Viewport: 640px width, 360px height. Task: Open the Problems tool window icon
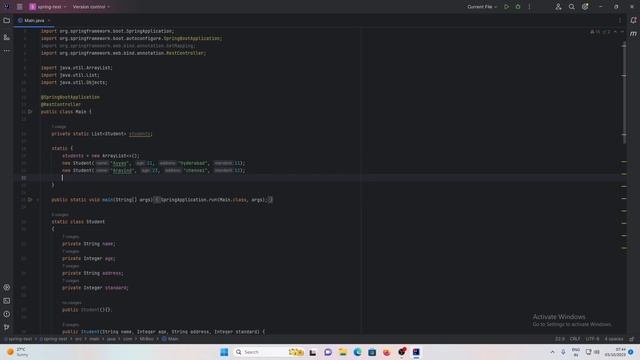click(x=7, y=314)
